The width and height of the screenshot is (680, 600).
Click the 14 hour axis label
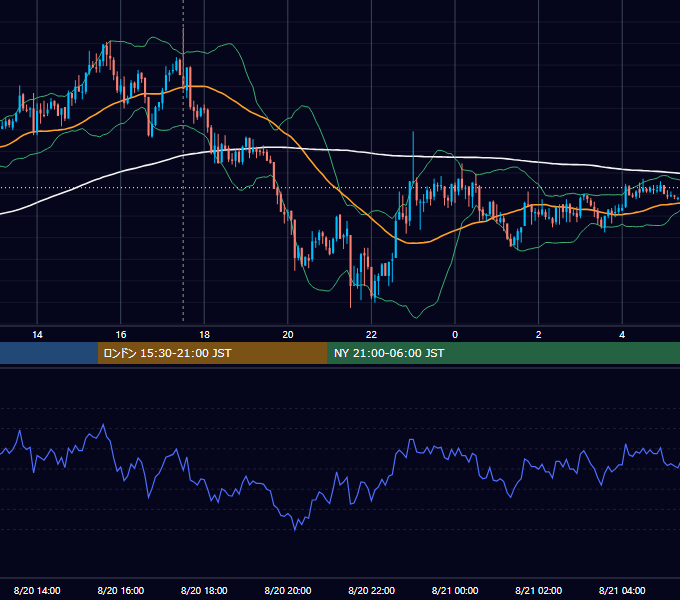[37, 335]
